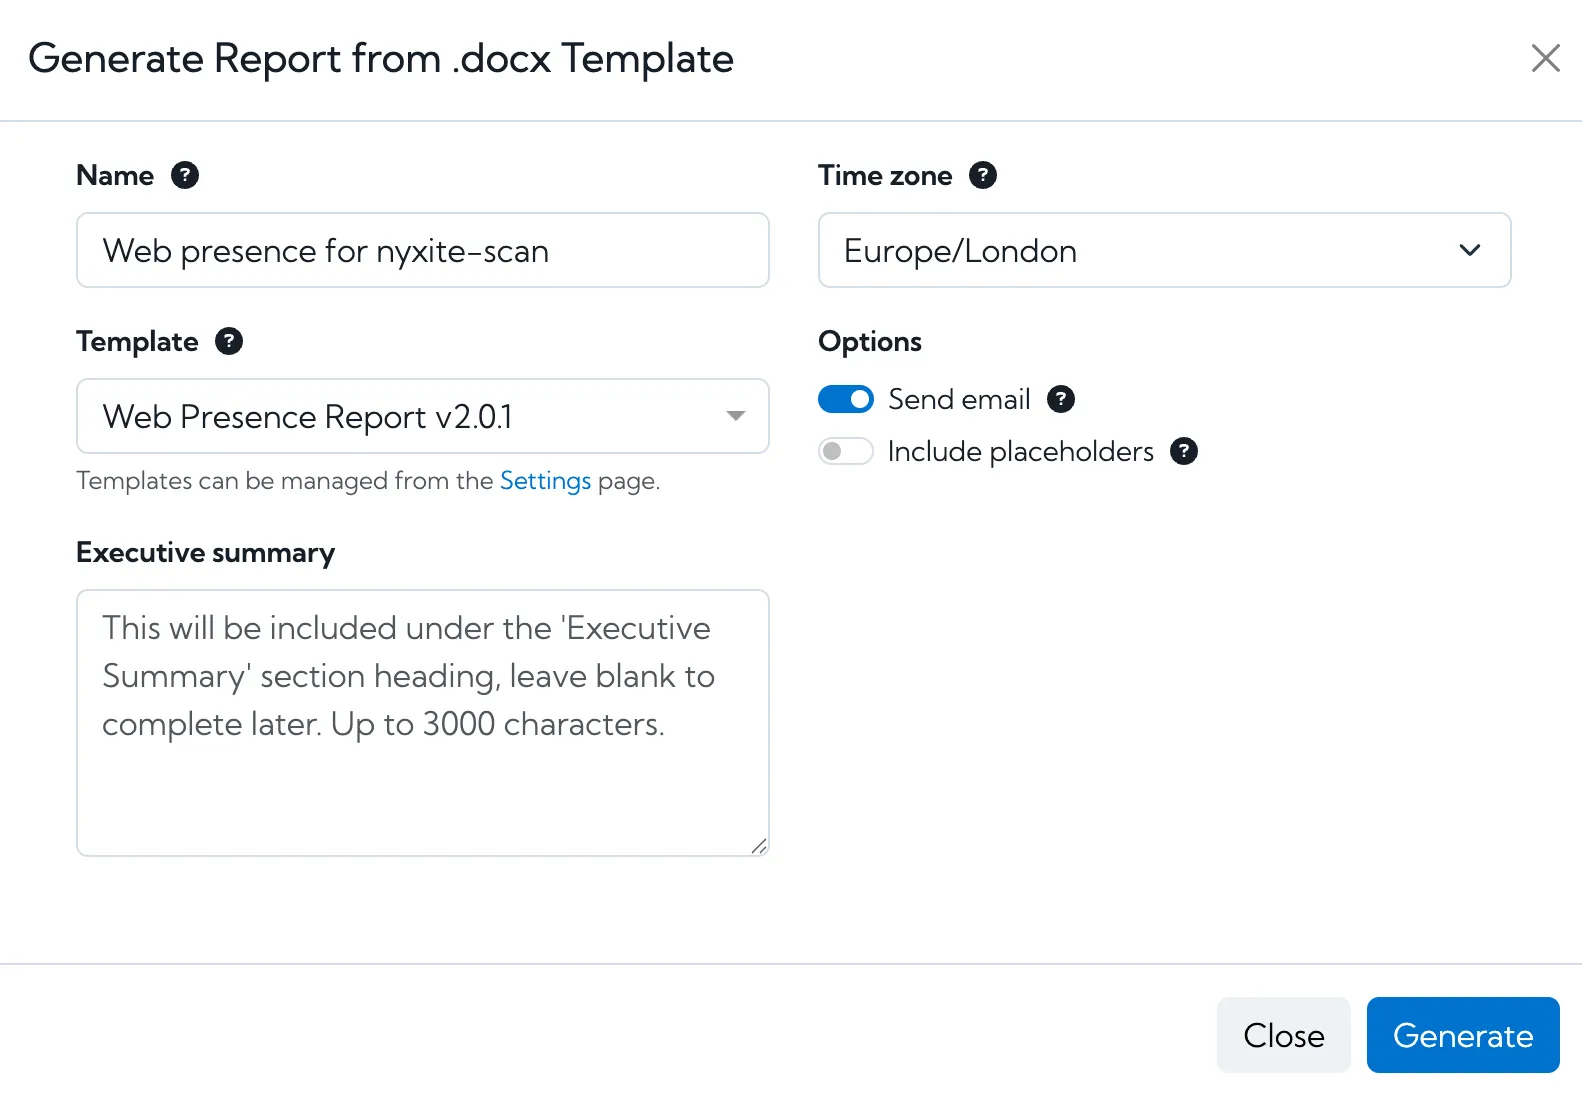Open the Europe/London time zone dropdown
Image resolution: width=1582 pixels, height=1100 pixels.
(x=1164, y=251)
